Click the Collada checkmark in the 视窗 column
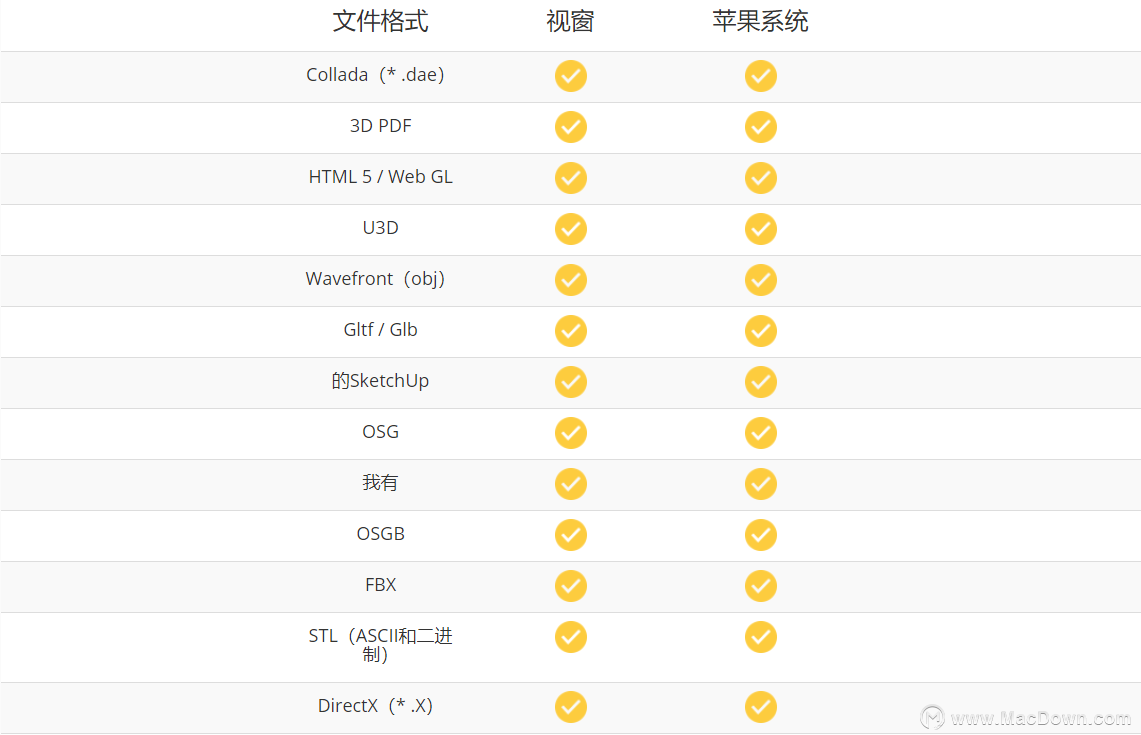Screen dimensions: 1141x735 pos(571,76)
